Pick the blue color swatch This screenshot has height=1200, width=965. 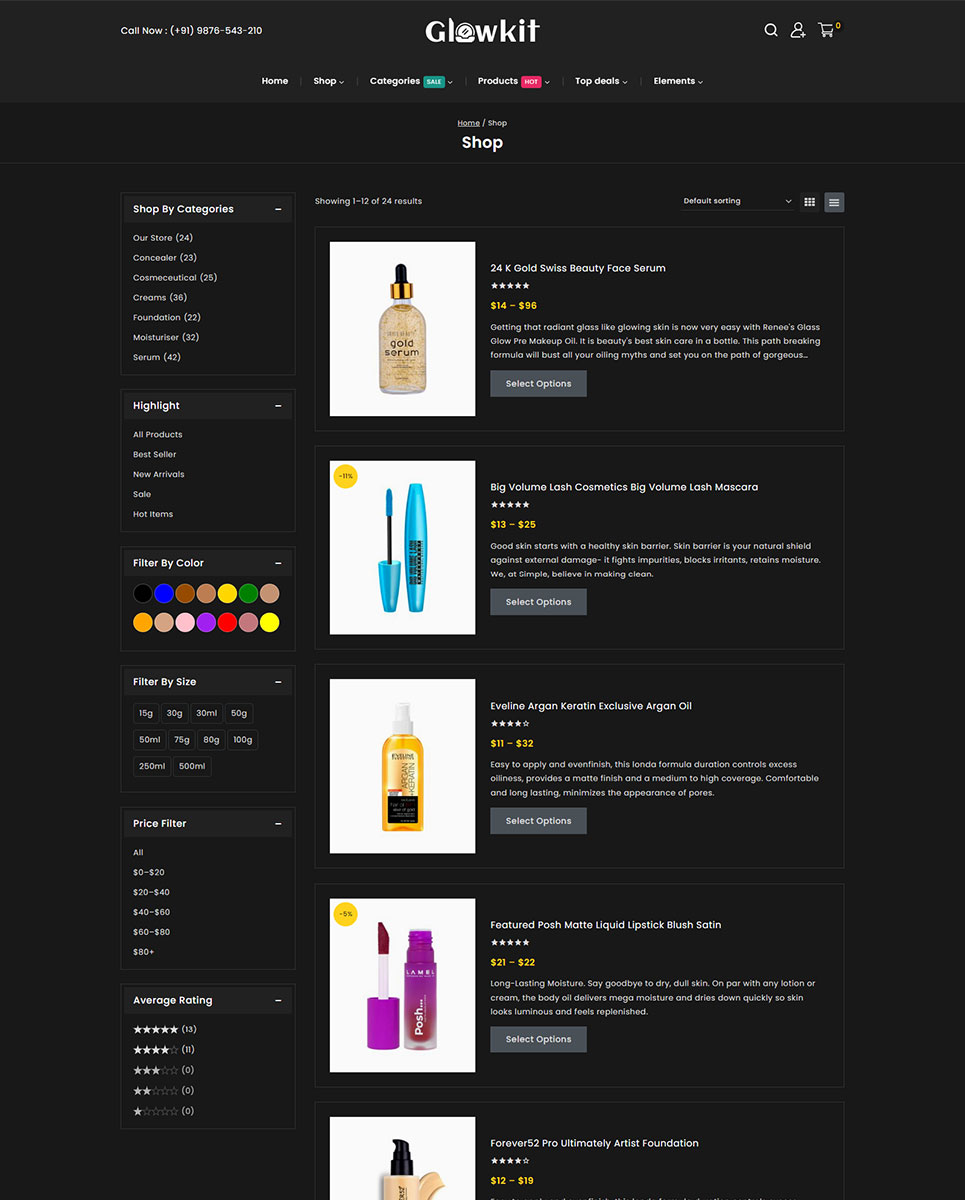tap(164, 593)
